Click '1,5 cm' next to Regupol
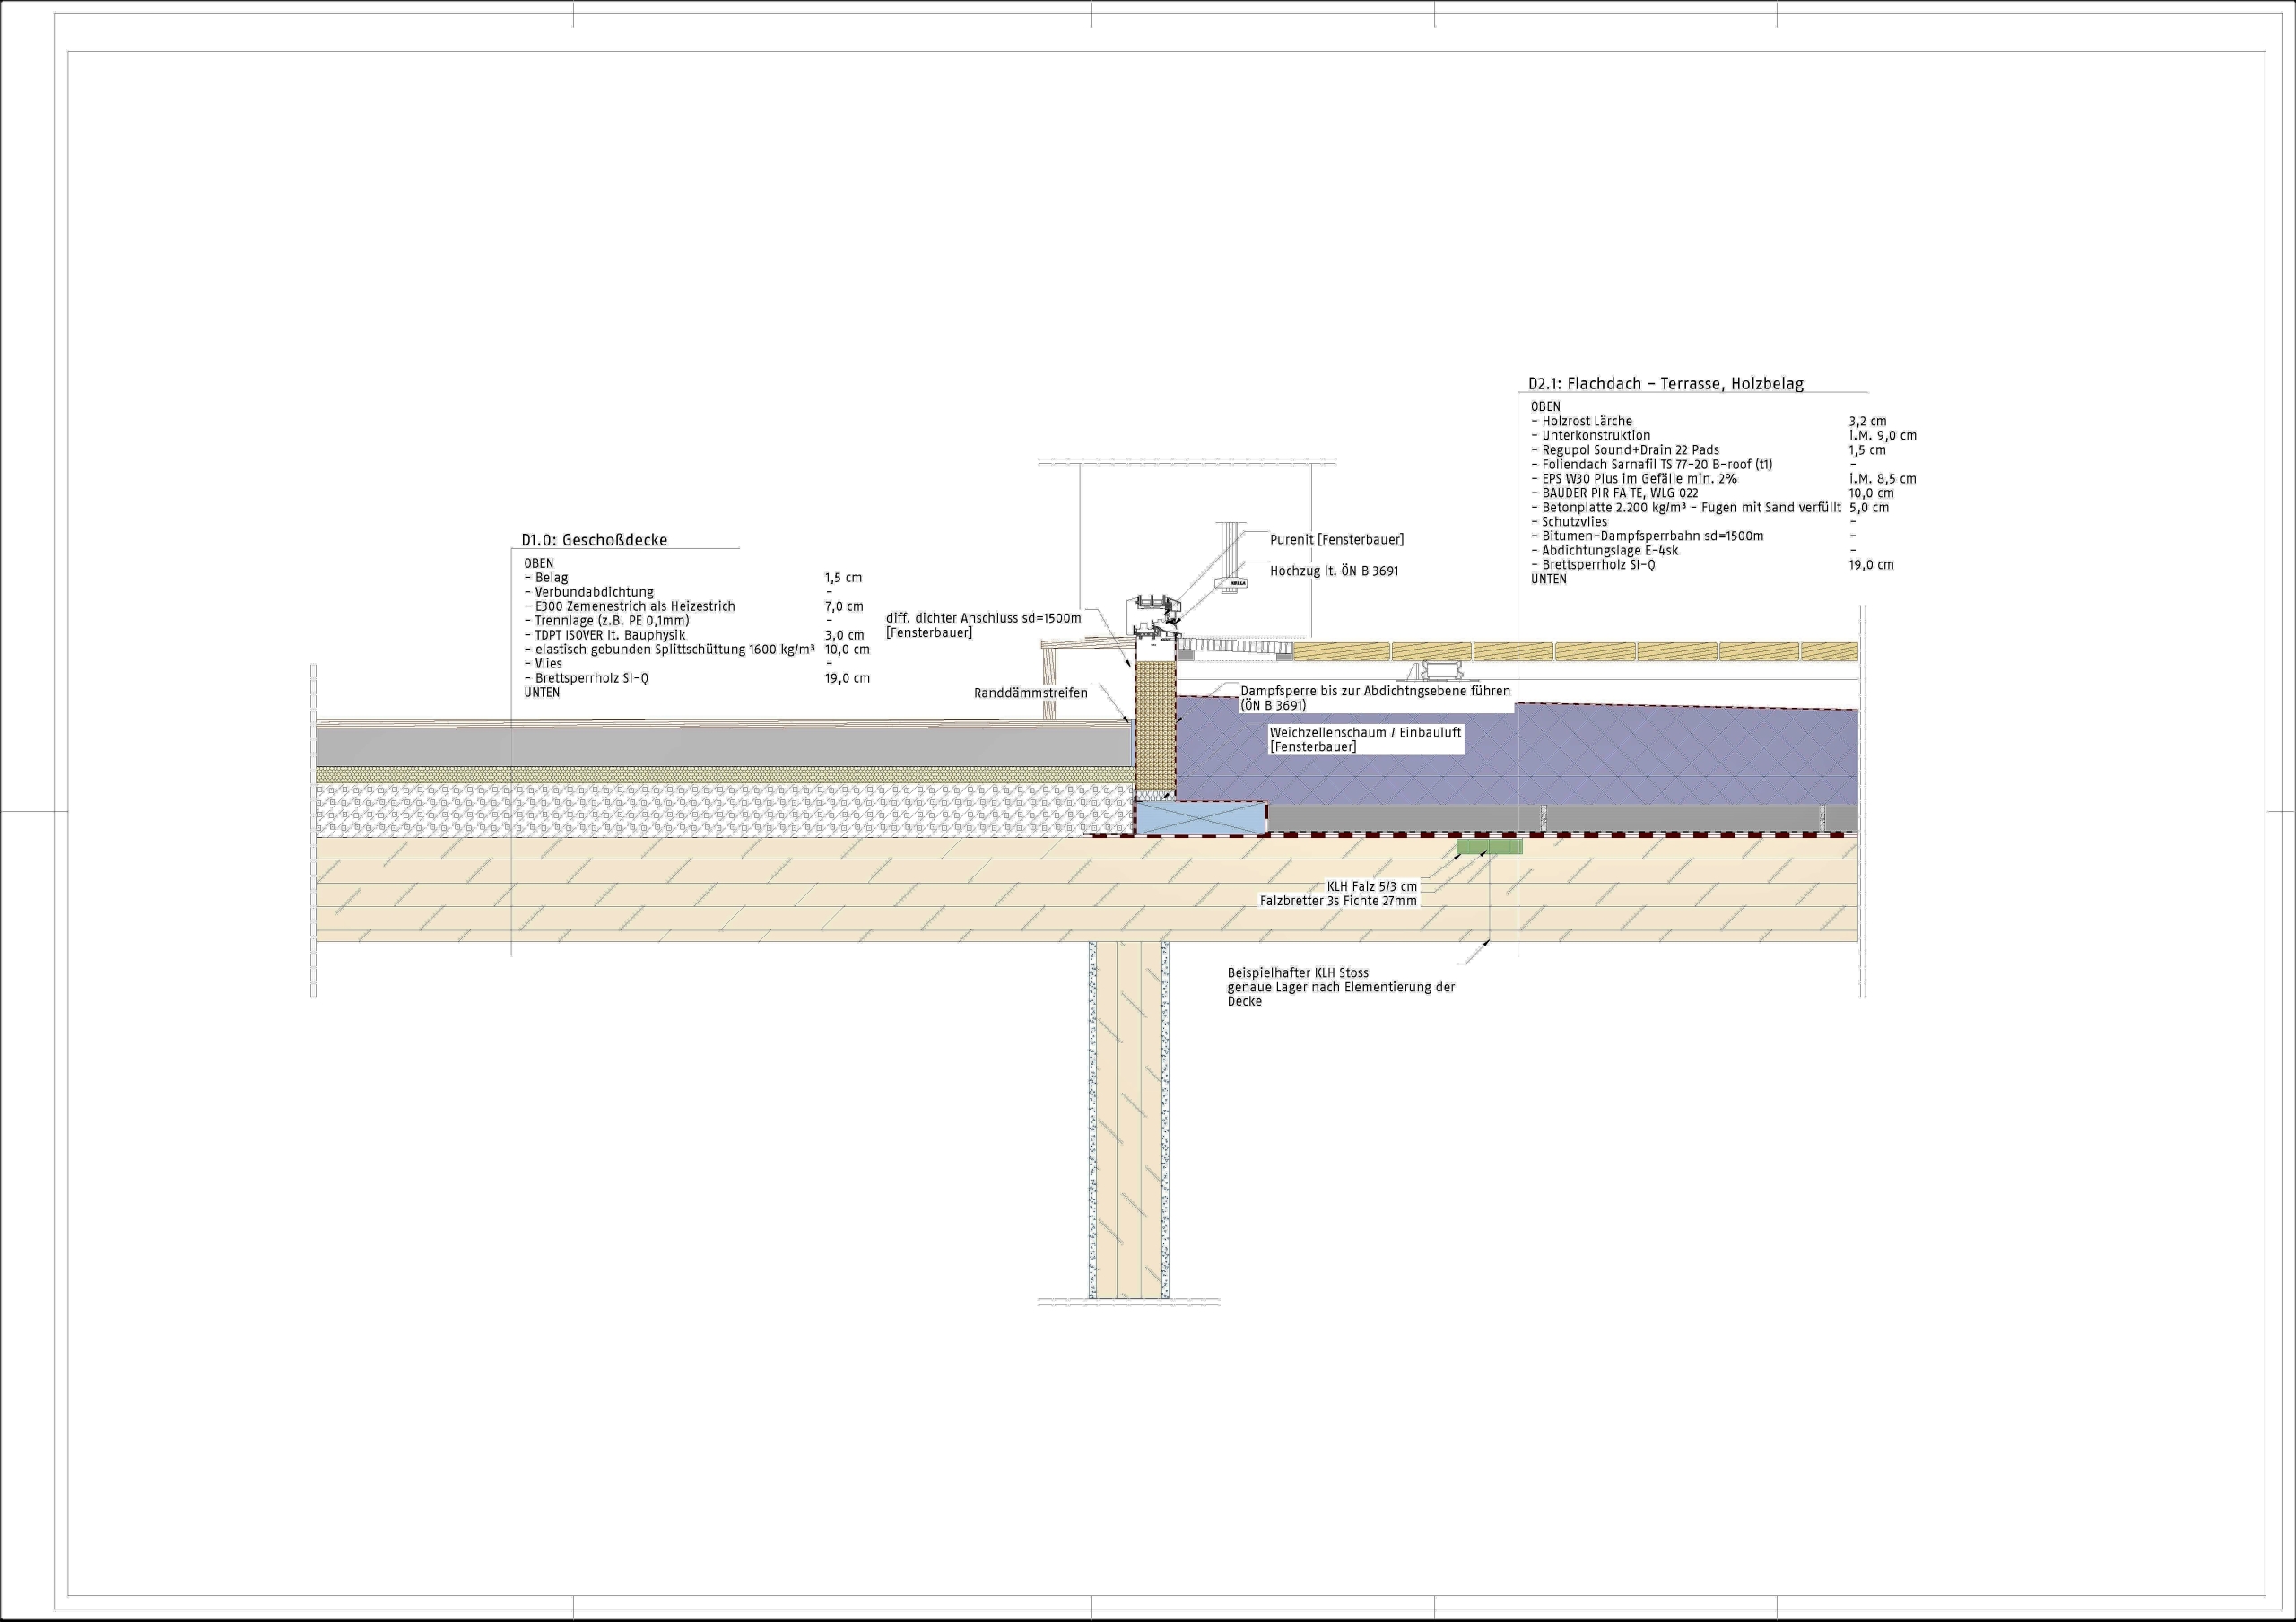 pyautogui.click(x=1867, y=450)
